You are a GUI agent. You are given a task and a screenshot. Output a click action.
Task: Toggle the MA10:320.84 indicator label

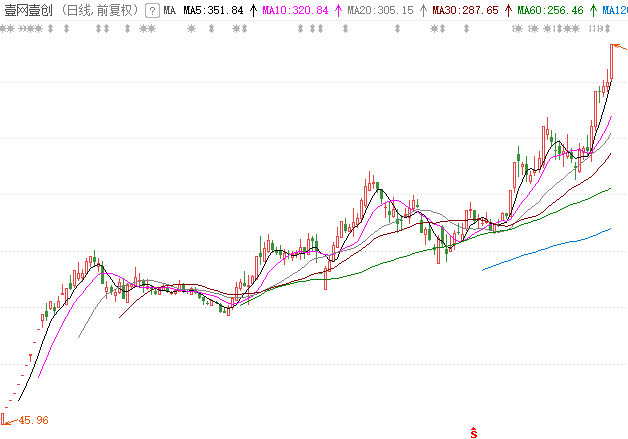click(296, 10)
